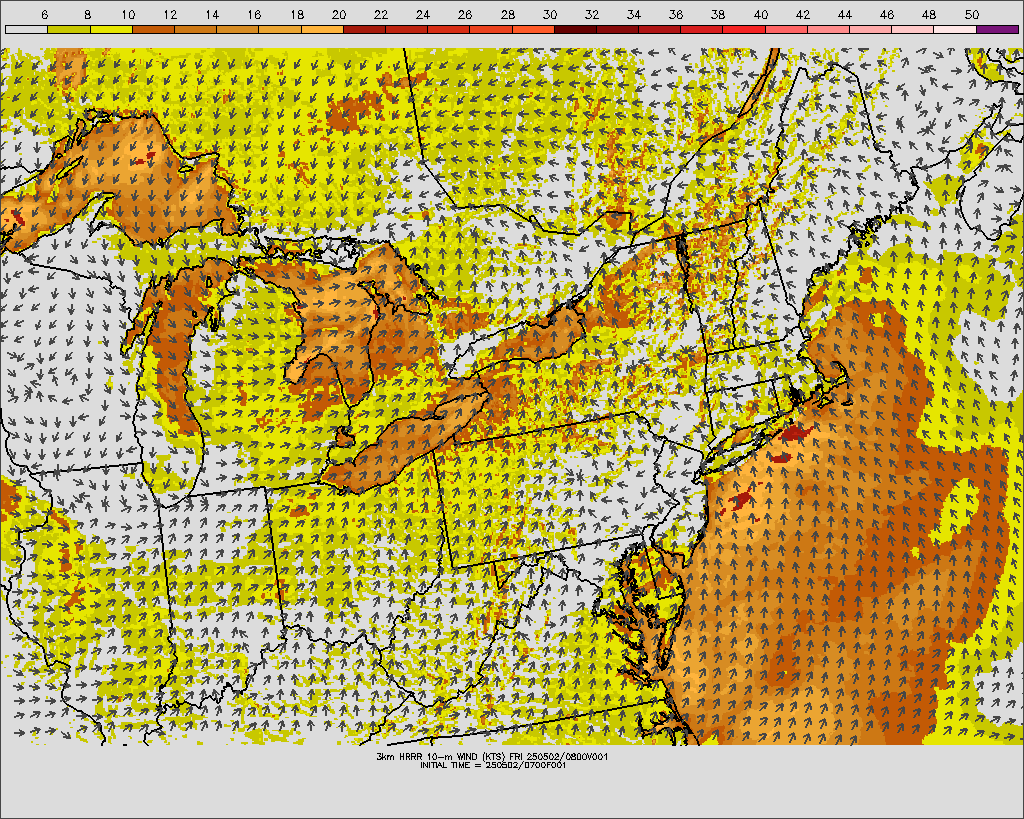This screenshot has height=819, width=1024.
Task: Click the maroon swatch between 30 and 32
Action: pyautogui.click(x=575, y=29)
